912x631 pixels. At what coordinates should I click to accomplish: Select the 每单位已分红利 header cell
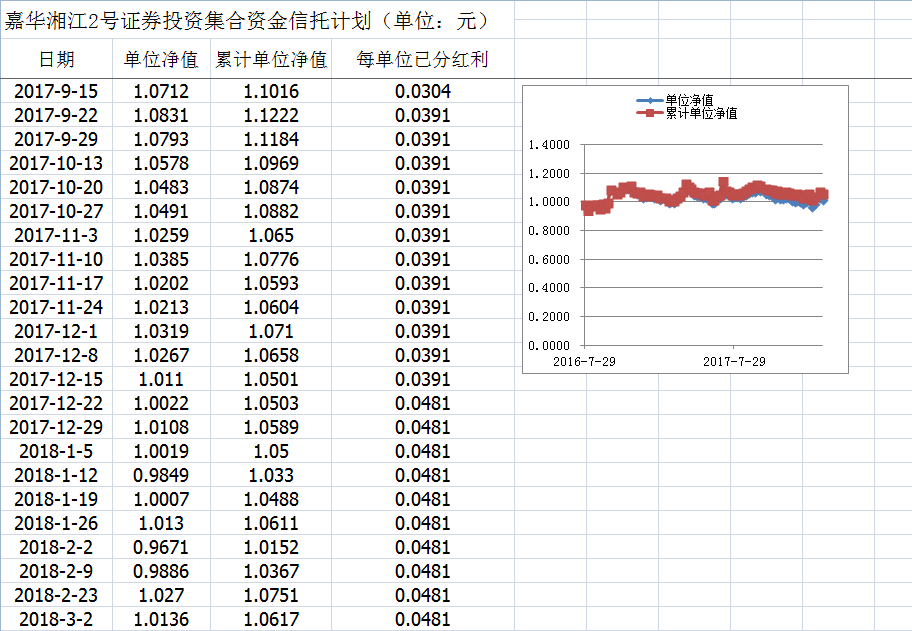(422, 60)
